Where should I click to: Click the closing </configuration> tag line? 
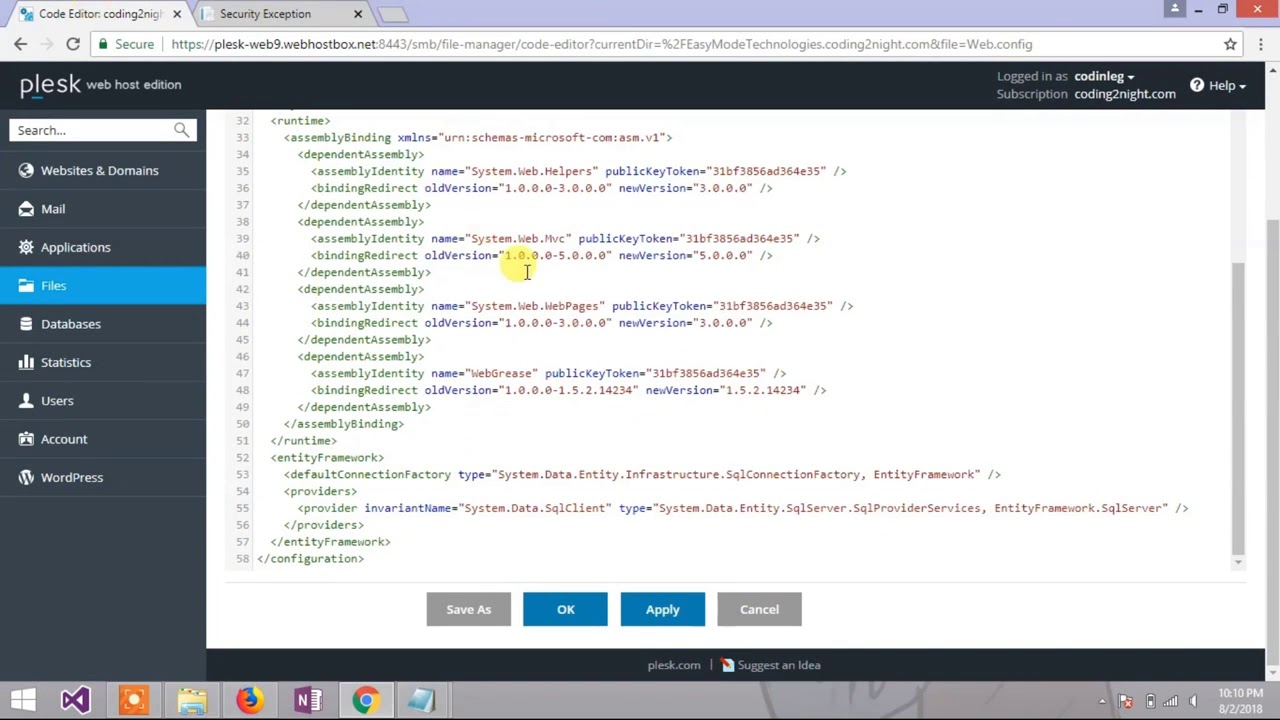tap(310, 559)
